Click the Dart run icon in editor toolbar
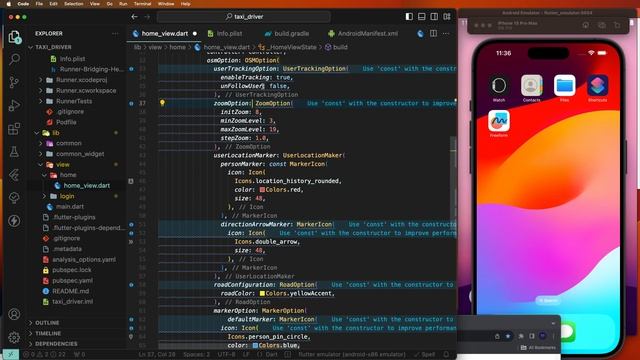The height and width of the screenshot is (360, 640). click(x=420, y=33)
